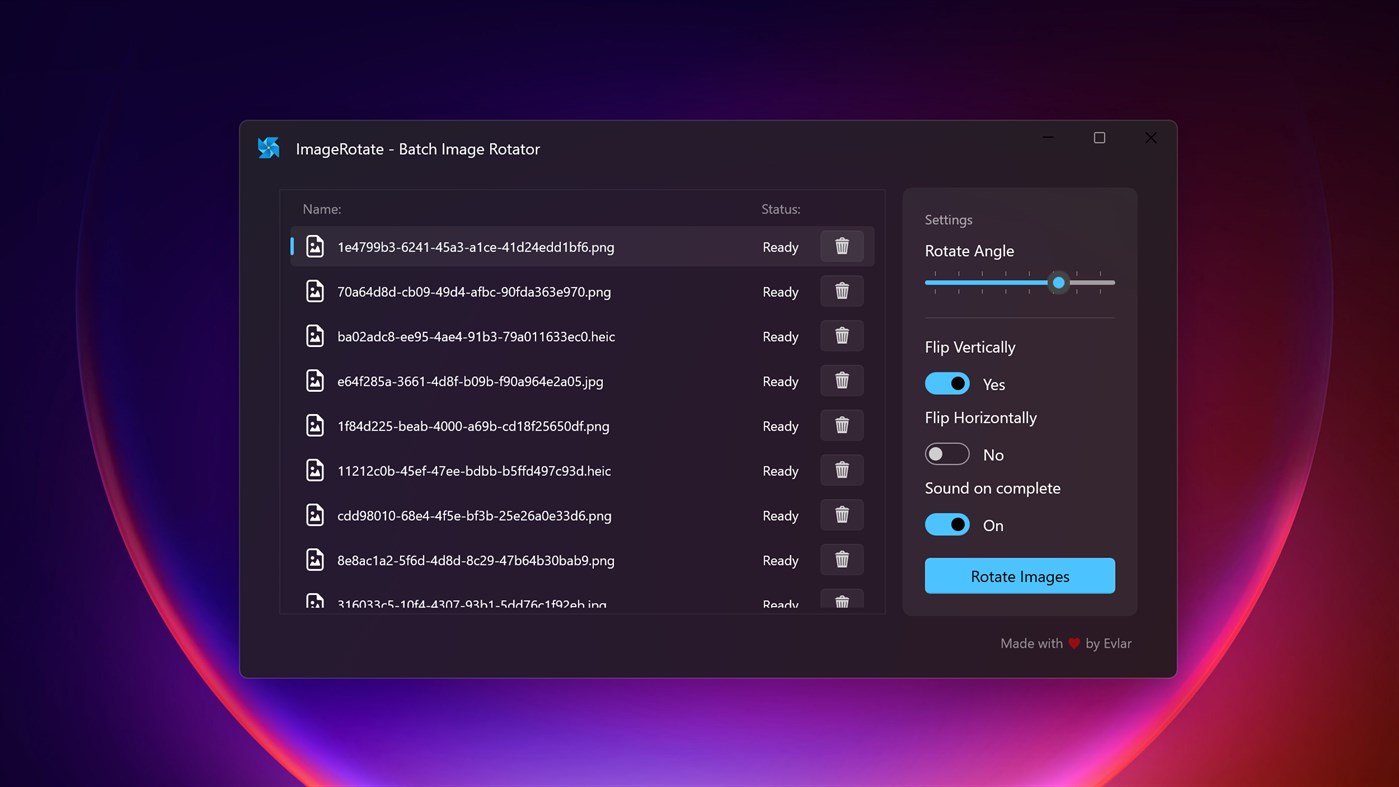Screen dimensions: 1399x787
Task: Enable Flip Horizontally
Action: 946,453
